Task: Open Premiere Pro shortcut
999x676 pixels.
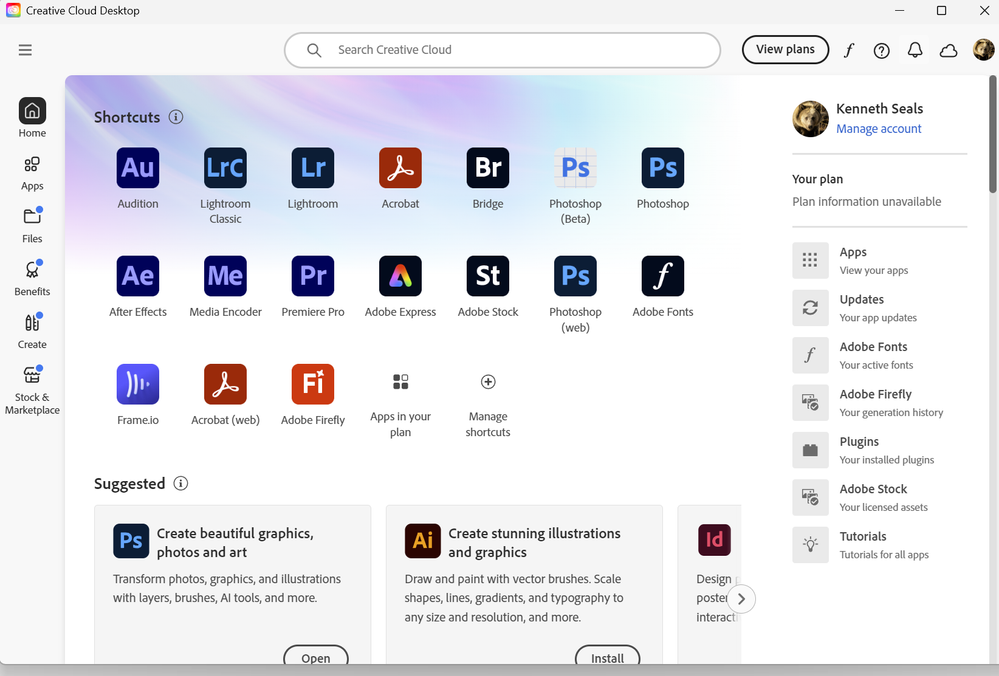Action: point(313,276)
